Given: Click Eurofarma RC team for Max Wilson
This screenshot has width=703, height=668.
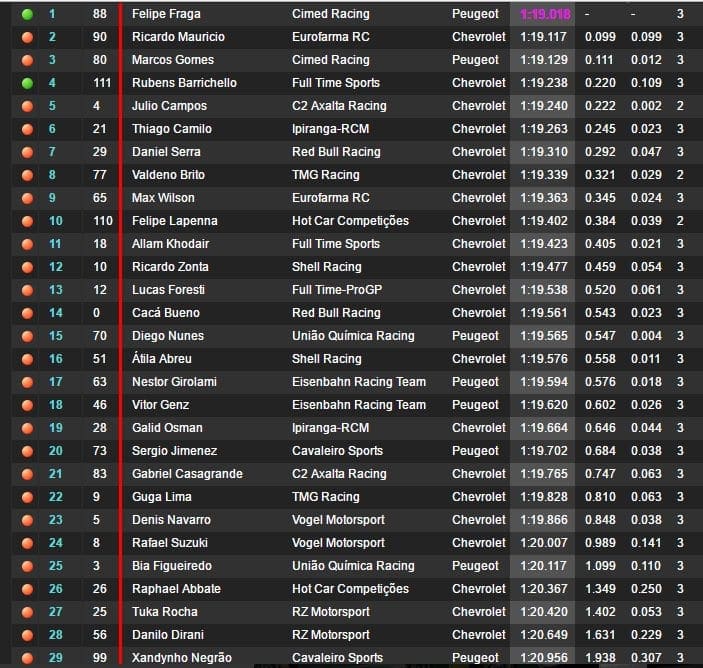Looking at the screenshot, I should [x=330, y=198].
